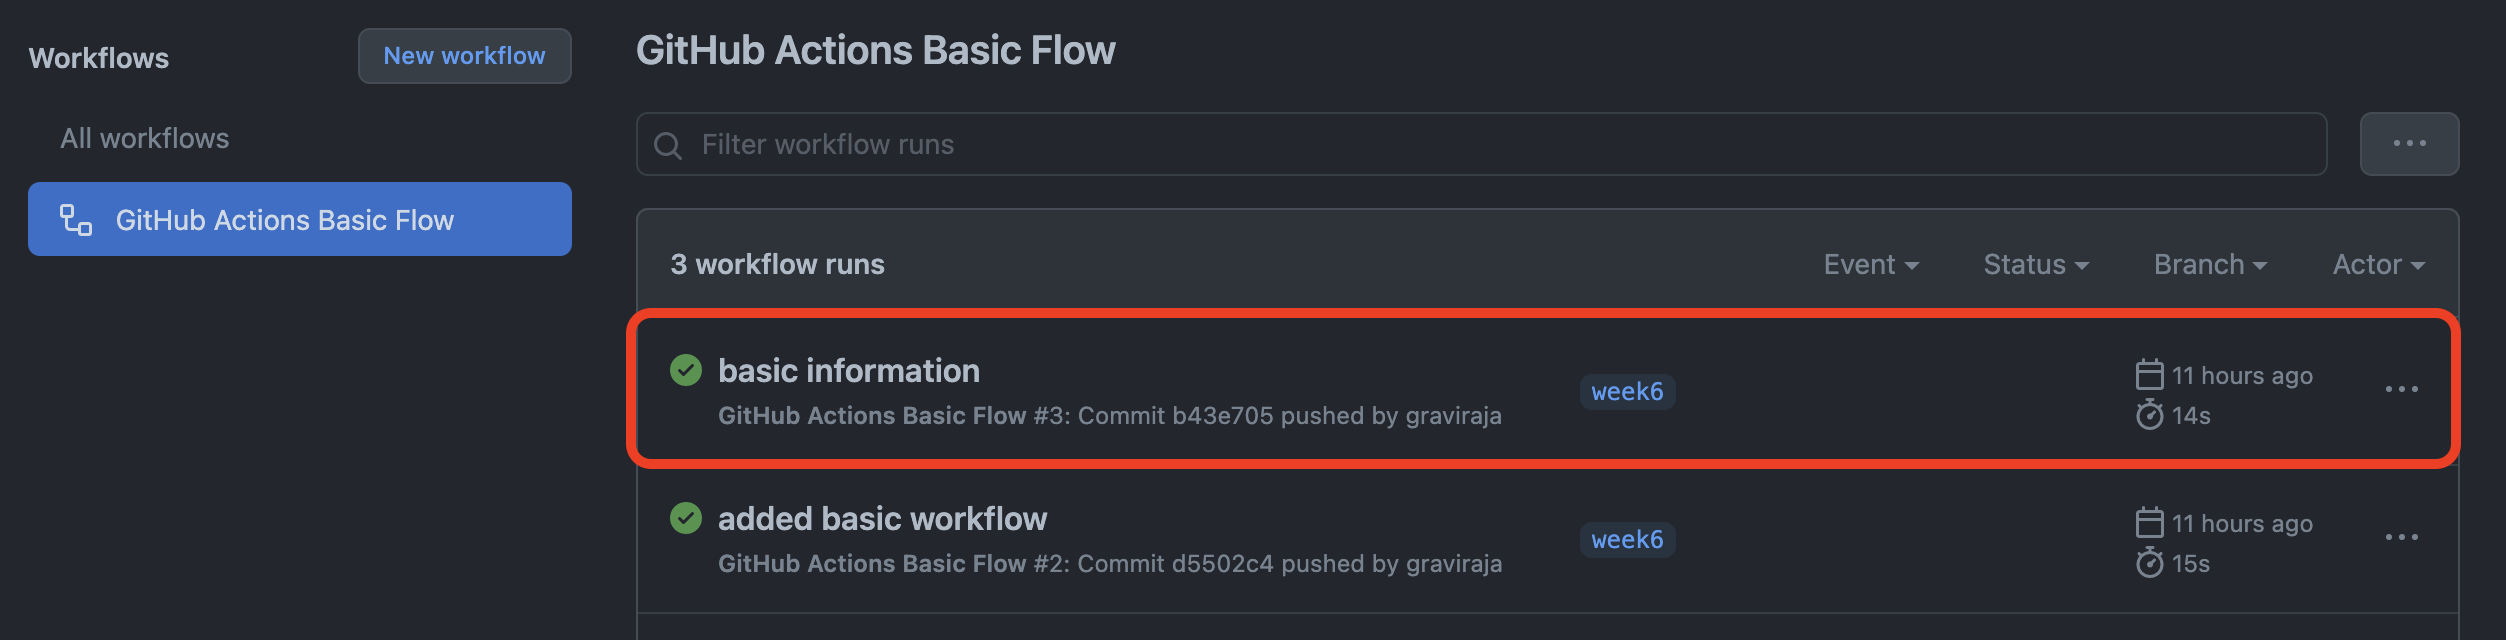Select GitHub Actions Basic Flow sidebar item
The height and width of the screenshot is (640, 2506).
[x=285, y=220]
